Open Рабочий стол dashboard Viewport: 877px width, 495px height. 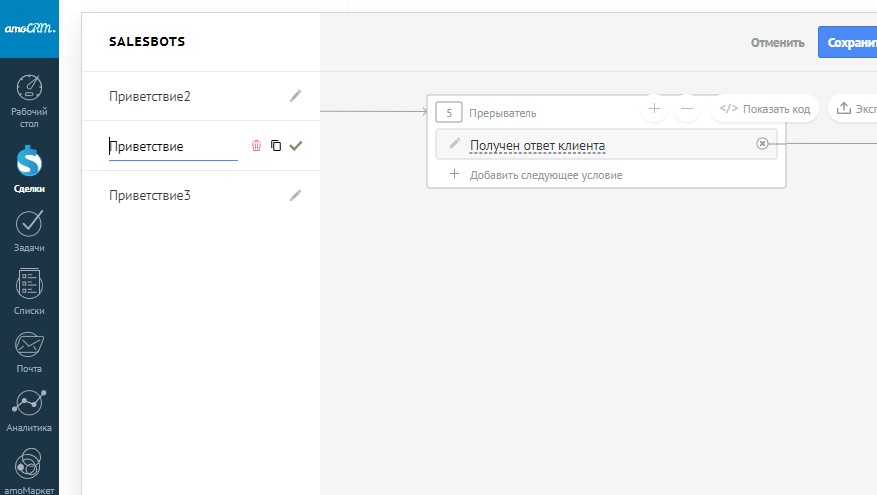tap(29, 97)
